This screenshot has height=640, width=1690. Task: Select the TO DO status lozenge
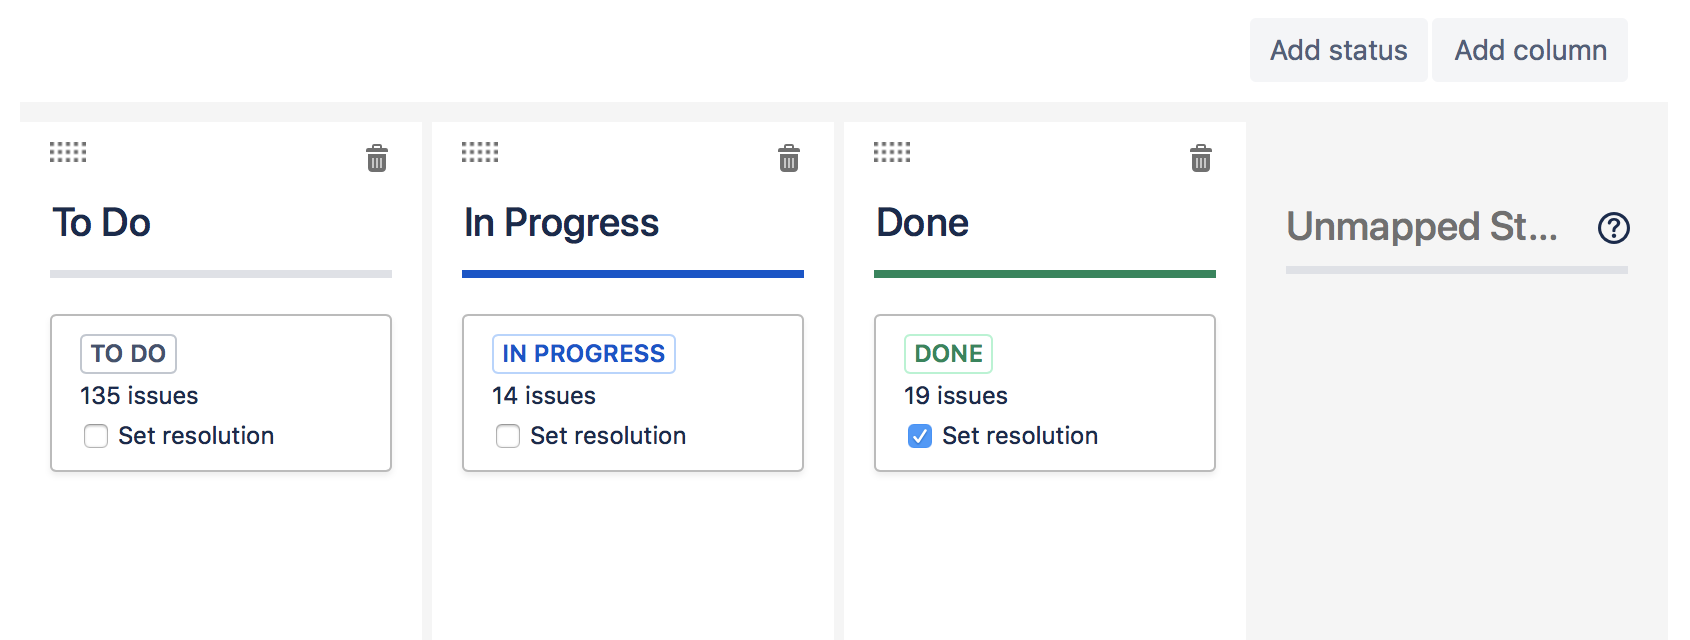[x=127, y=353]
